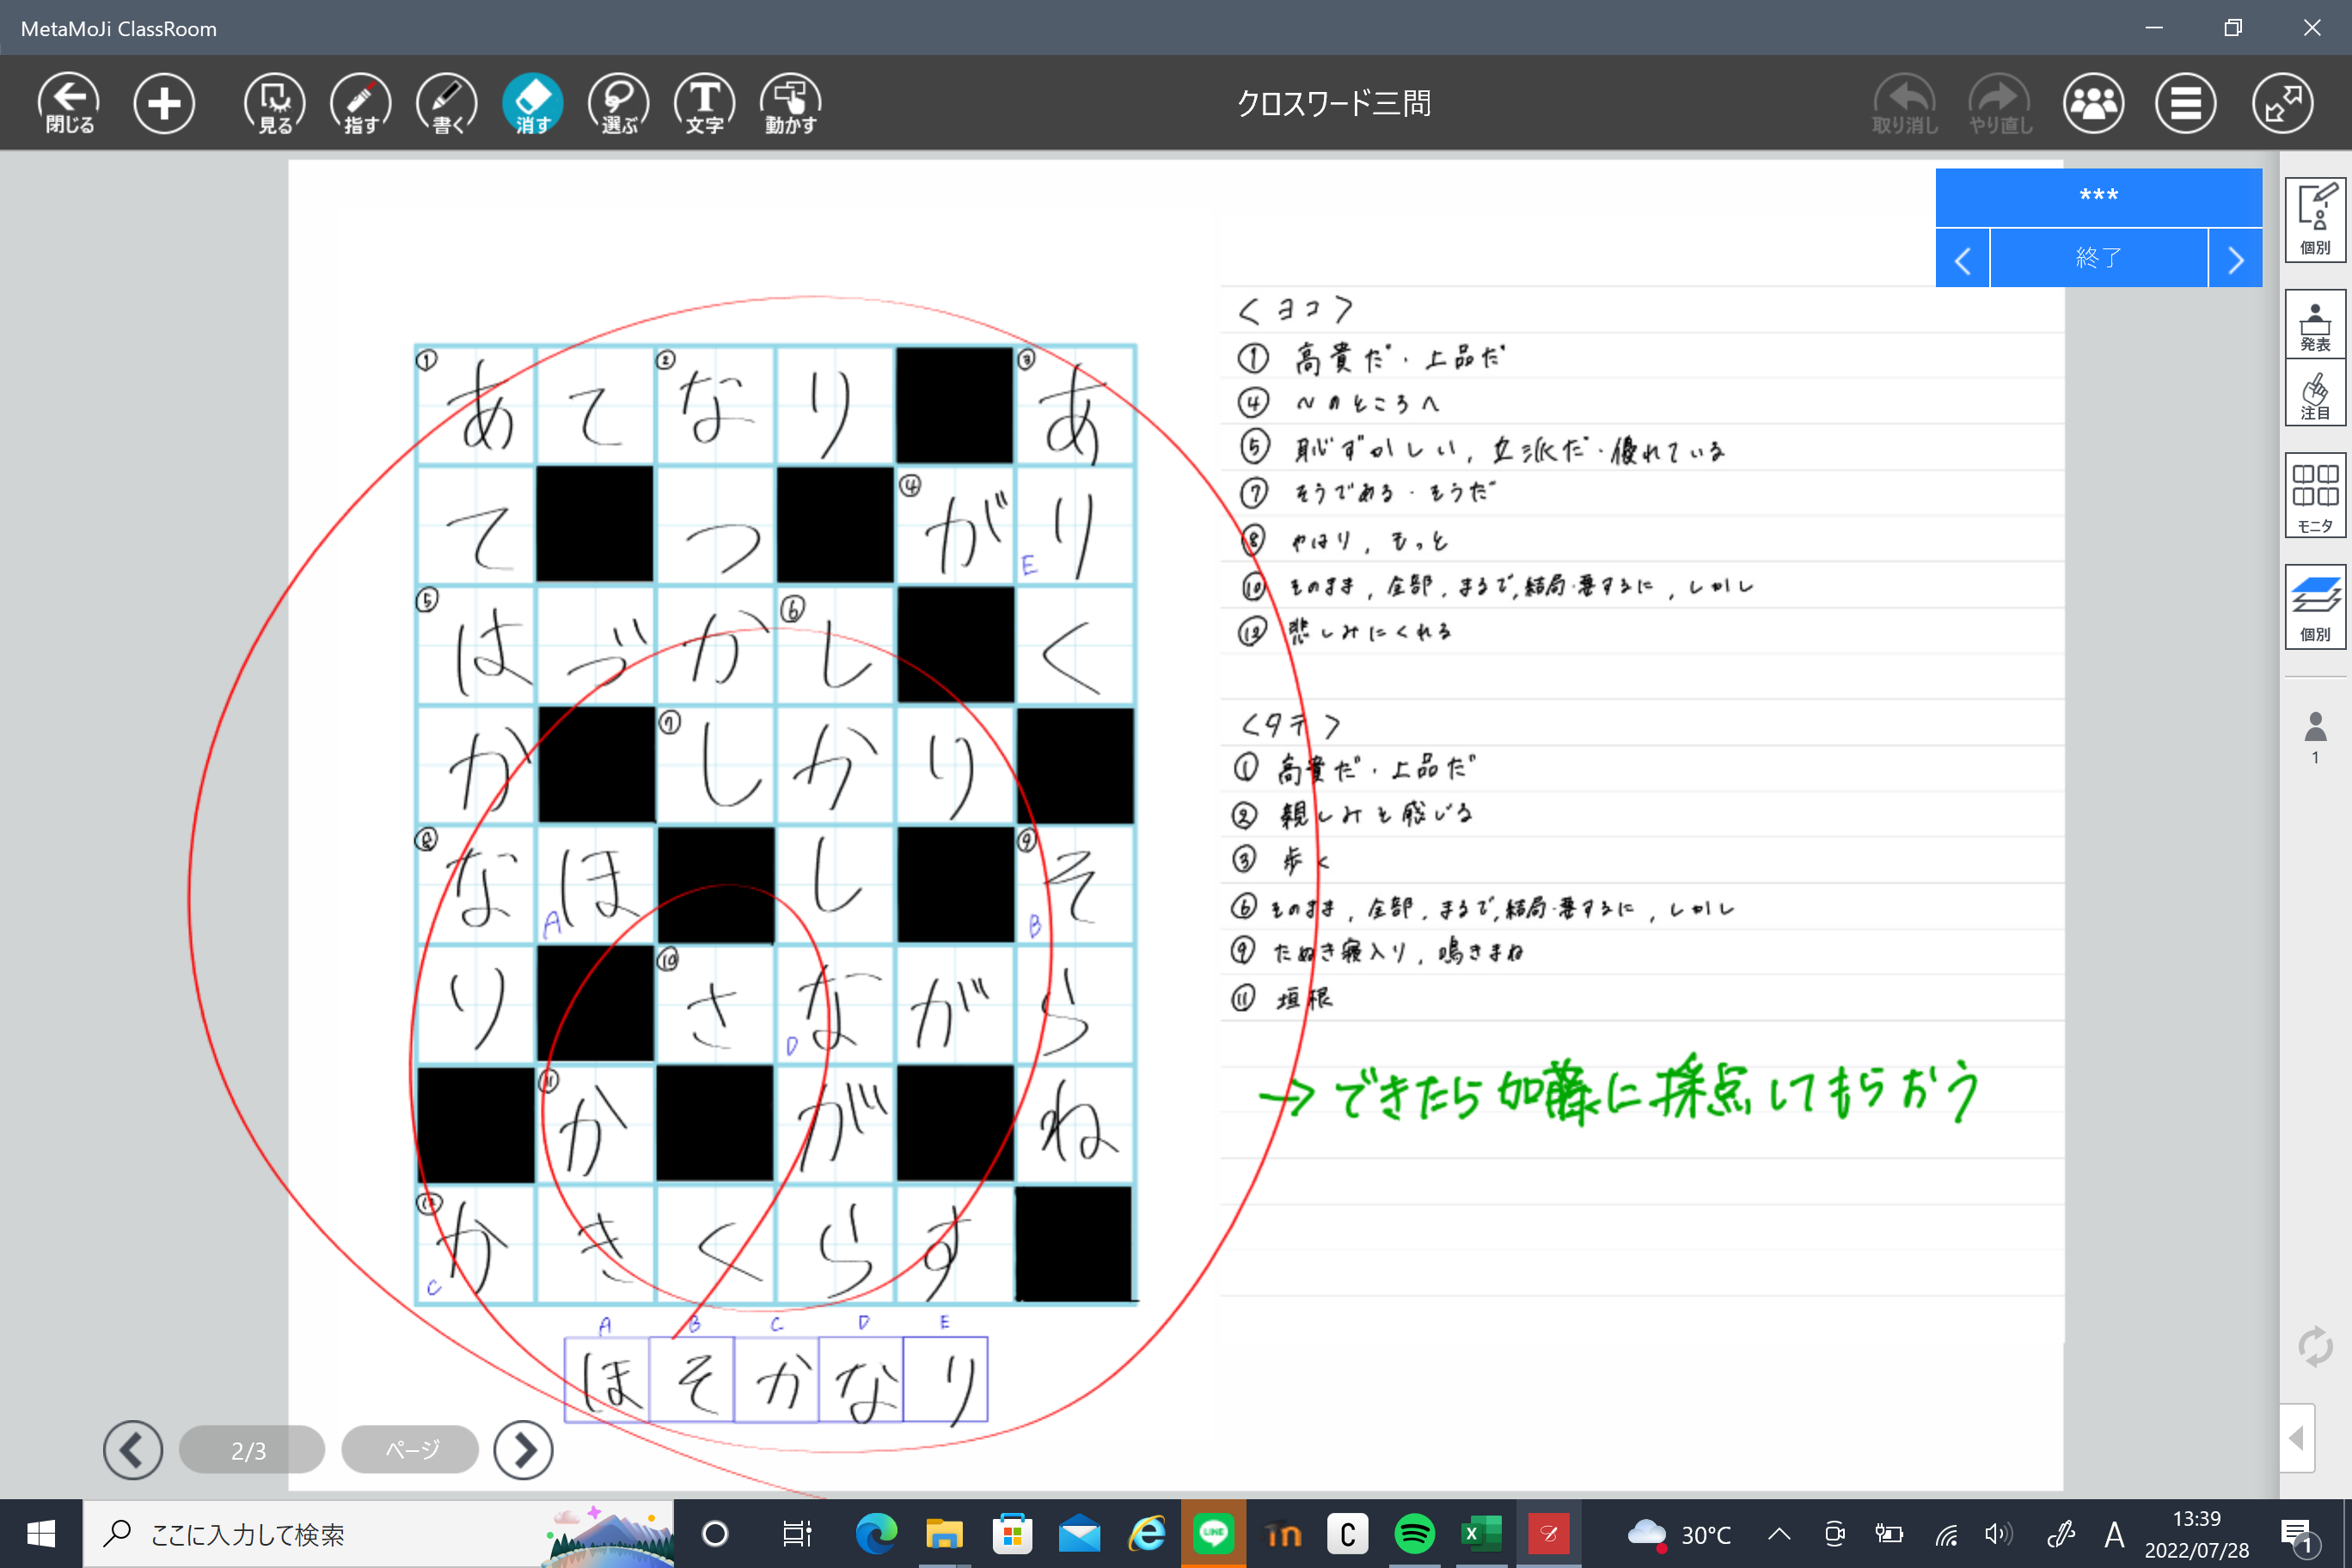2352x1568 pixels.
Task: Toggle the 個別 layer mode
Action: (2314, 606)
